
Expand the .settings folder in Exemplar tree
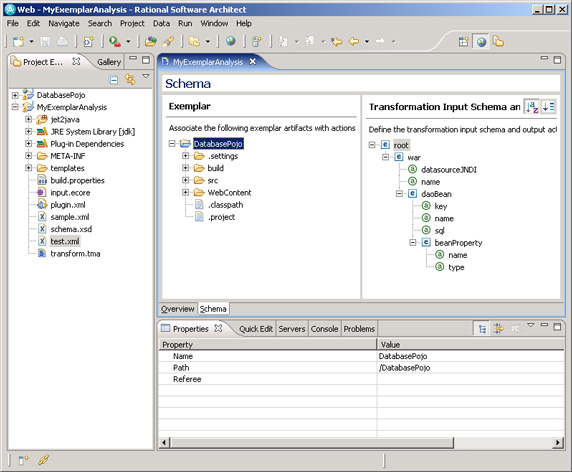point(185,156)
